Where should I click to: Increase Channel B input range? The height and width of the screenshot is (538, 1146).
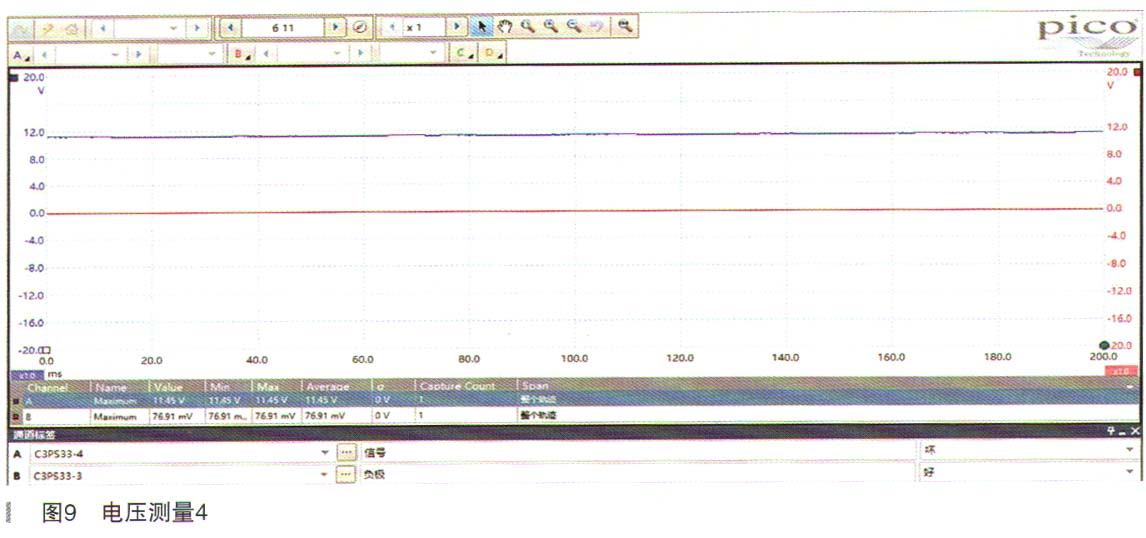click(360, 55)
